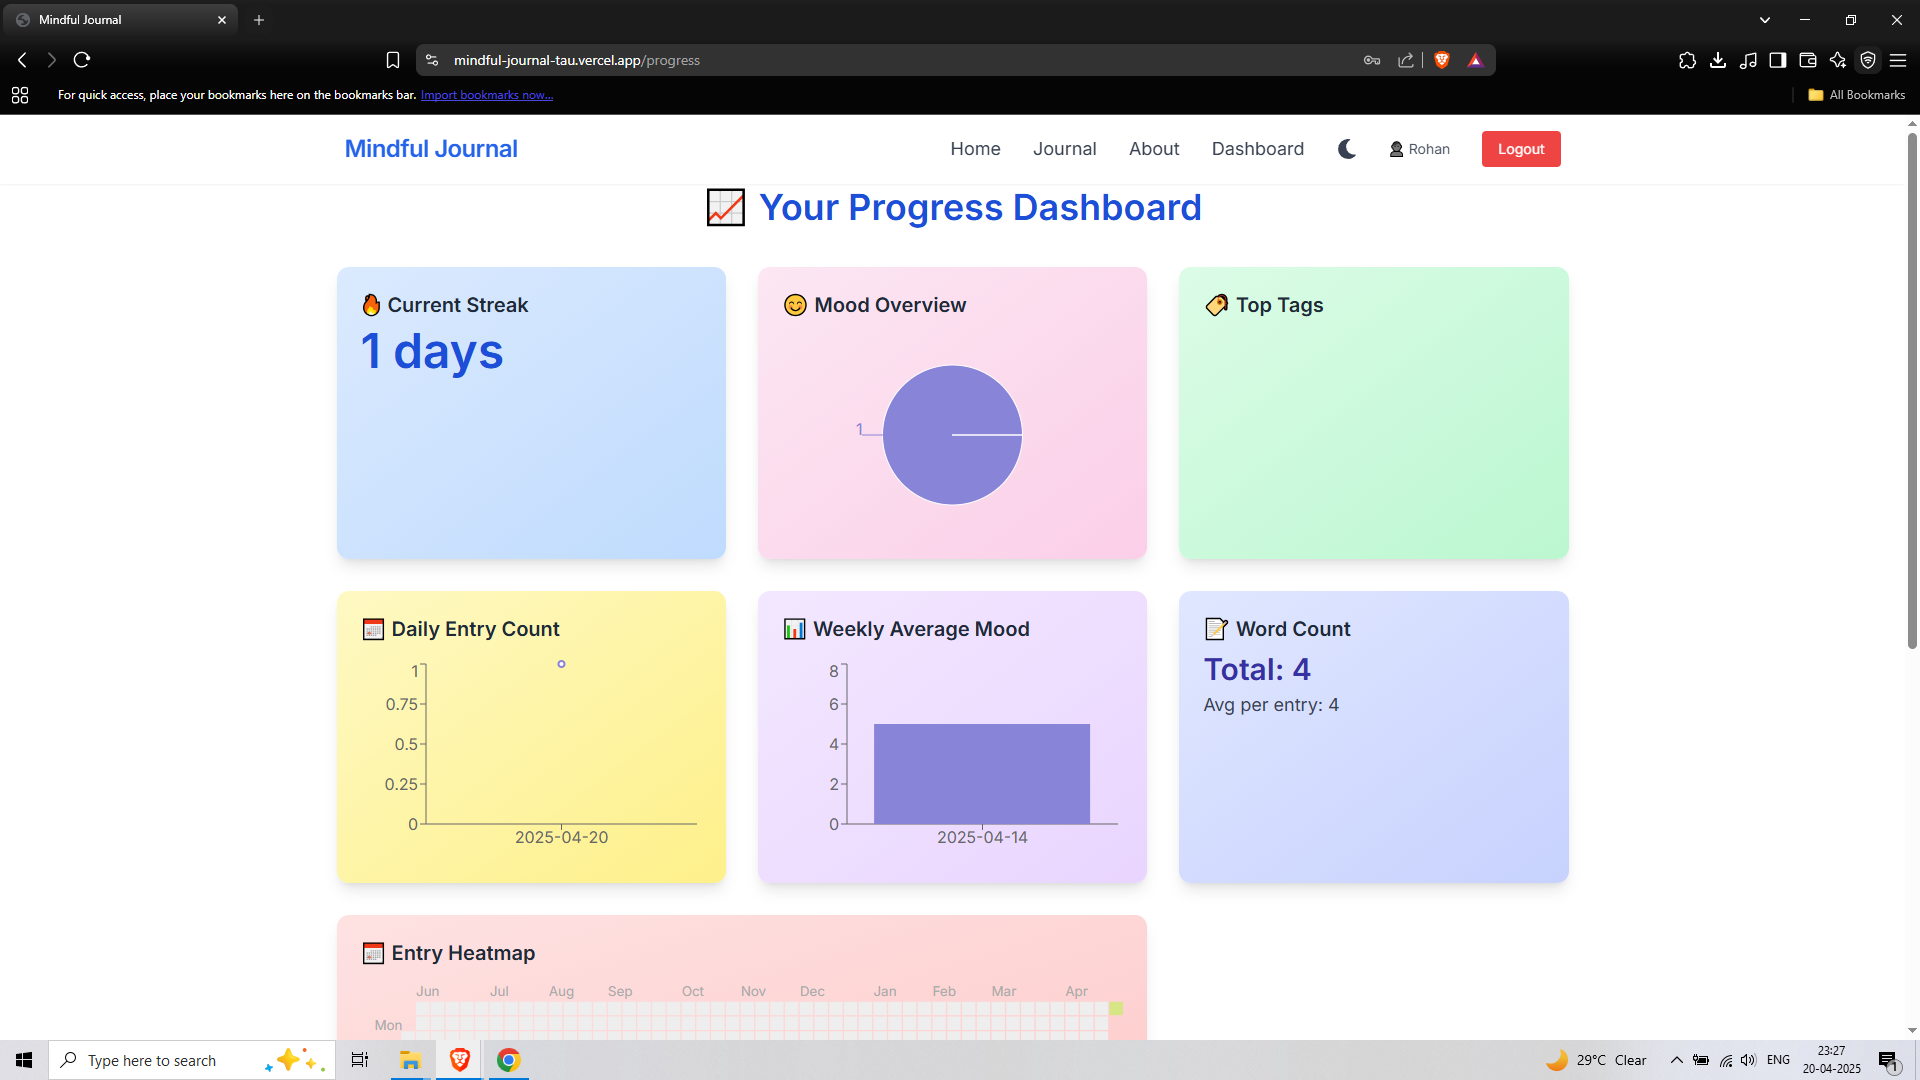Image resolution: width=1920 pixels, height=1080 pixels.
Task: Bookmark this page icon
Action: point(393,60)
